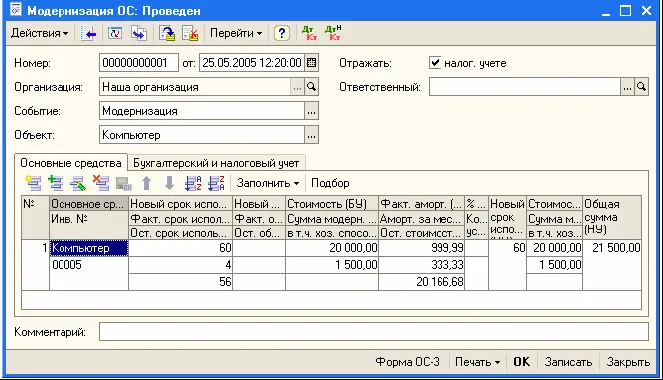Open calendar picker next to date field
Viewport: 663px width, 380px height.
coord(311,63)
